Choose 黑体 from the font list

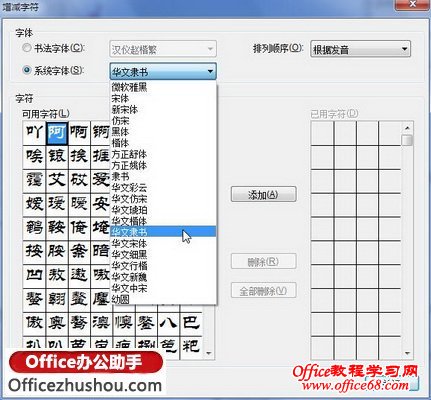click(163, 132)
